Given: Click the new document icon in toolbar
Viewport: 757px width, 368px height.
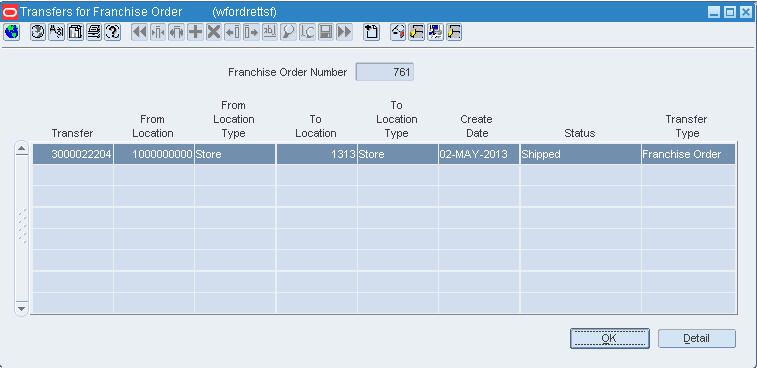Looking at the screenshot, I should pos(371,32).
